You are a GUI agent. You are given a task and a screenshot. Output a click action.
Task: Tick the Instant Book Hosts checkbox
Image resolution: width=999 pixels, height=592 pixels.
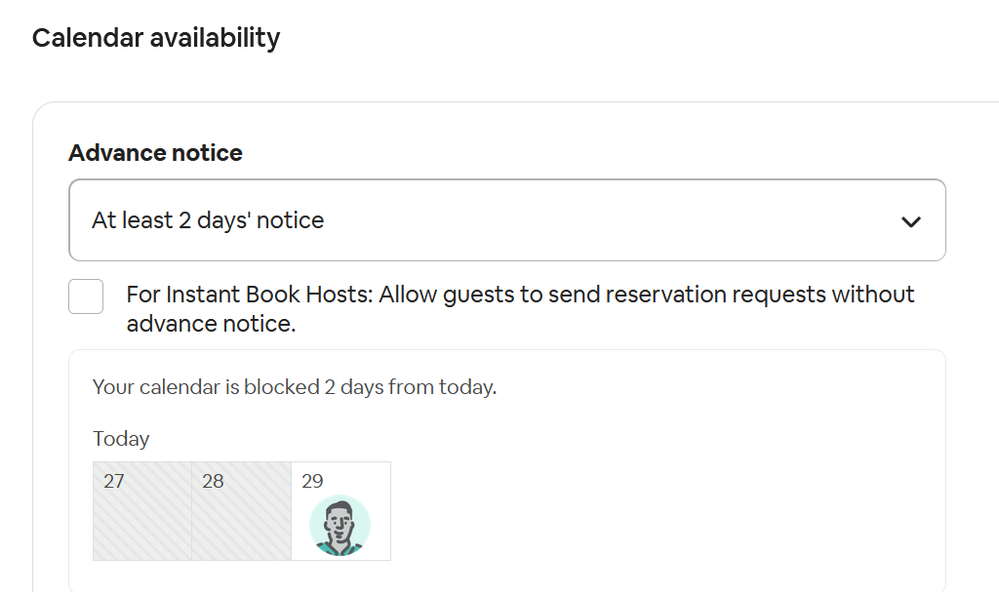click(x=86, y=296)
